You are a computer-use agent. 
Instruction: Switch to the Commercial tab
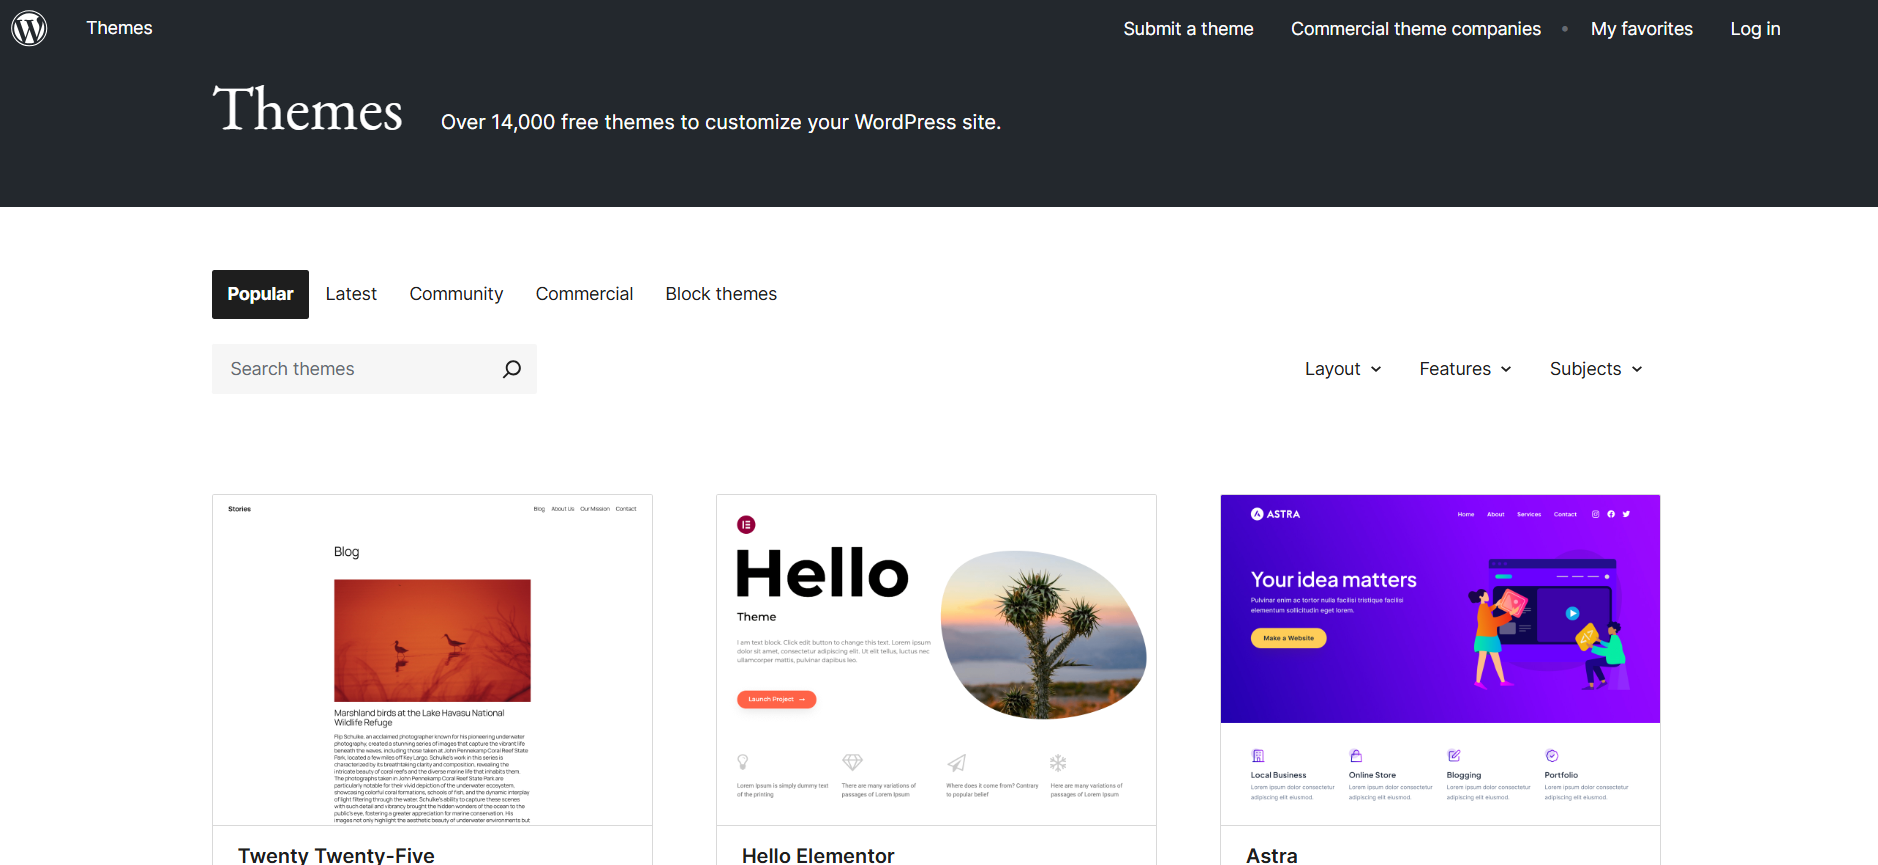[584, 294]
